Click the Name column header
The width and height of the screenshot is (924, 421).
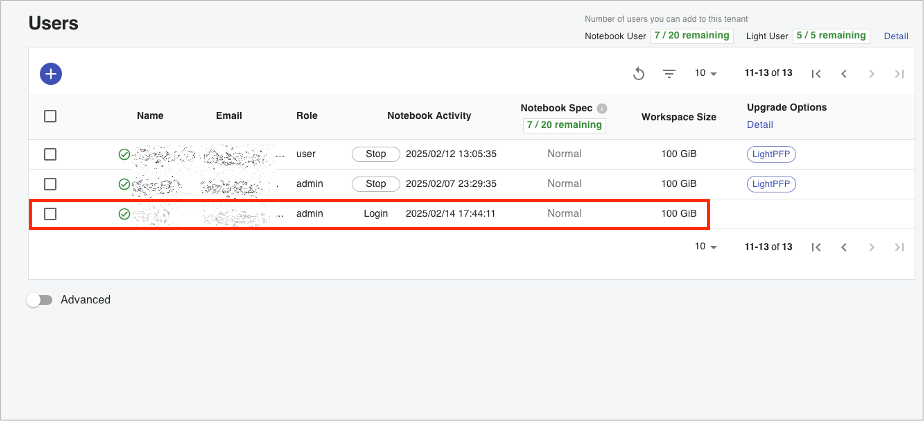150,116
